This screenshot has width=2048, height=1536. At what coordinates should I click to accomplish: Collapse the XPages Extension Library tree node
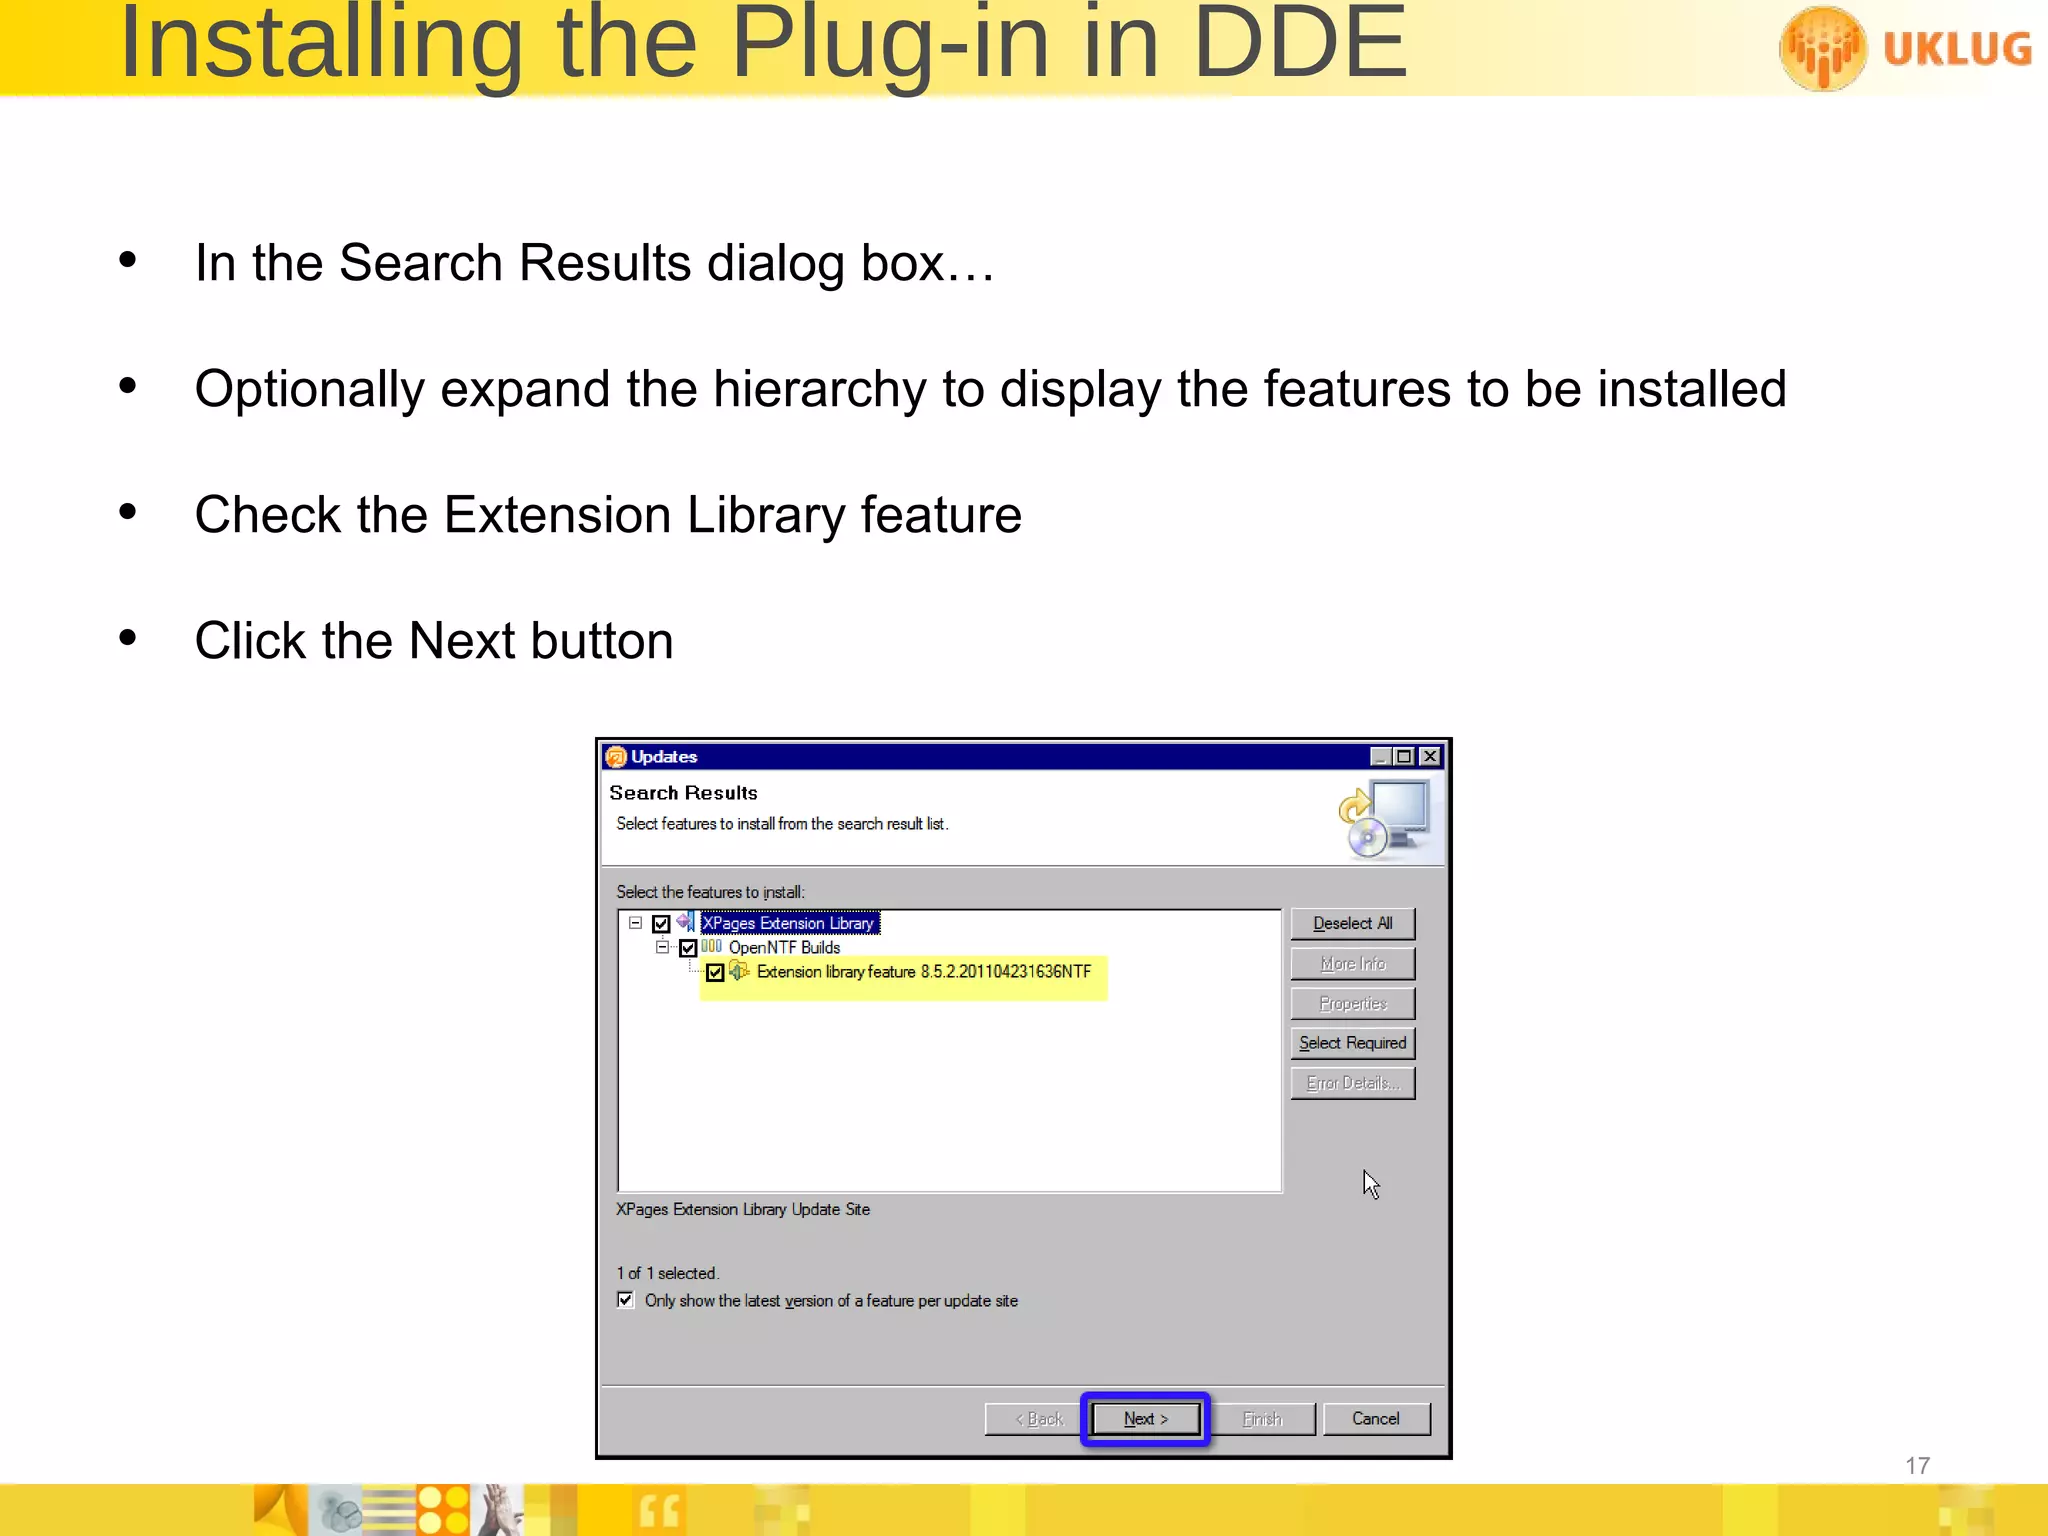point(636,923)
